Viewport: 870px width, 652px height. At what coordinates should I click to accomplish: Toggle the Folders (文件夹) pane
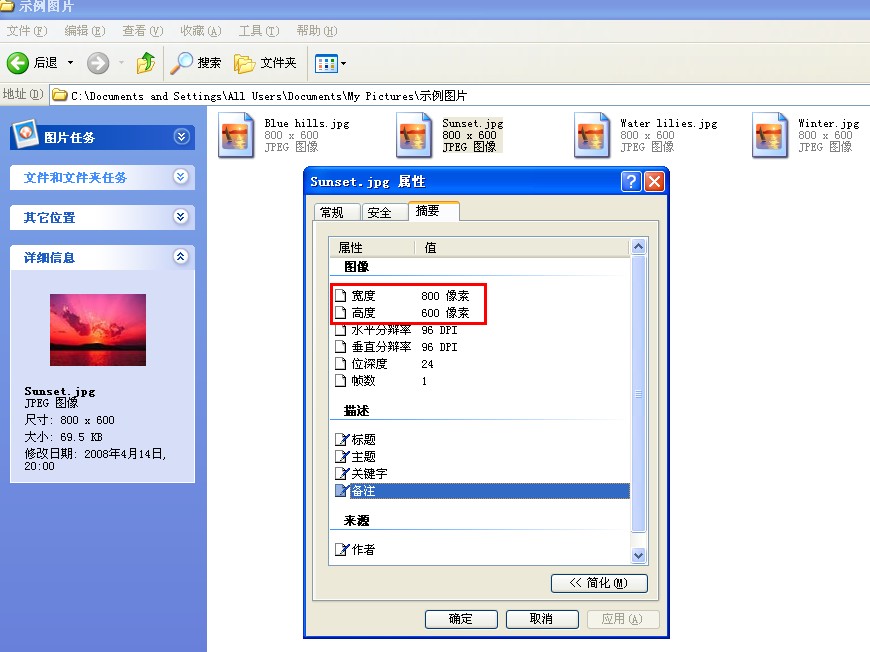click(265, 63)
